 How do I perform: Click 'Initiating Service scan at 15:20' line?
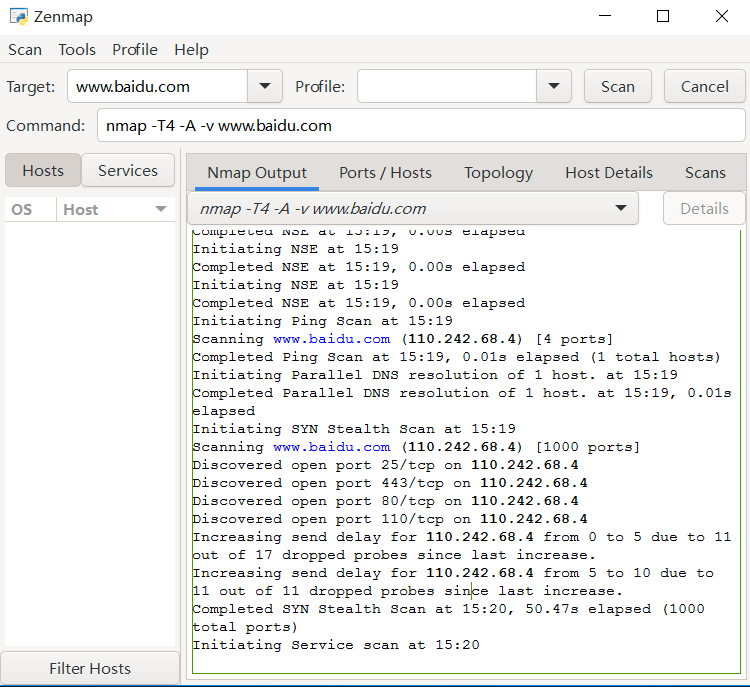[336, 645]
